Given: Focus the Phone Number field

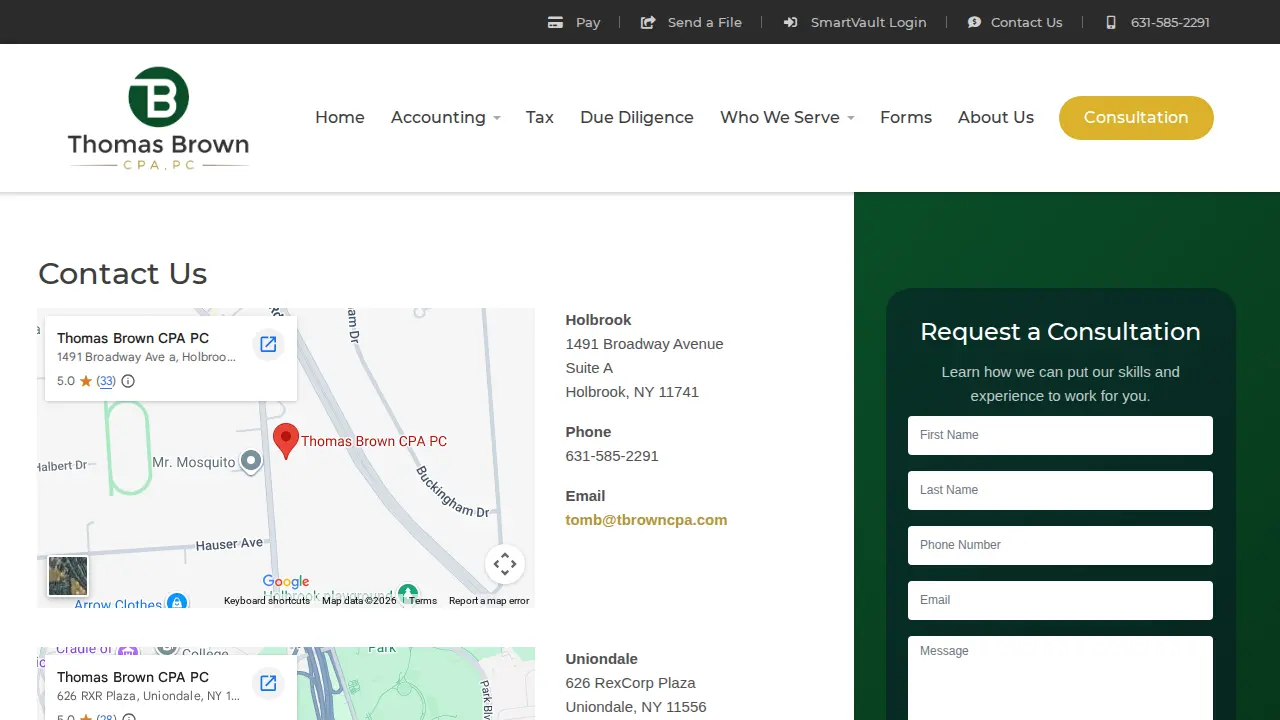Looking at the screenshot, I should click(x=1060, y=545).
